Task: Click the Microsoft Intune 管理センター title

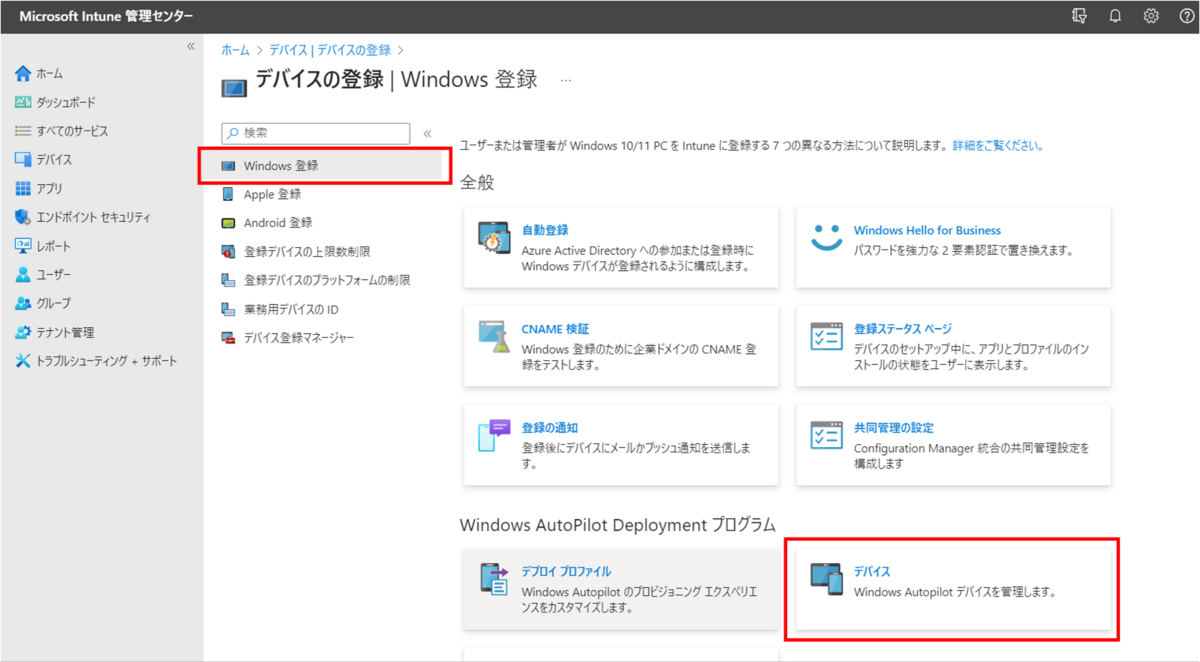Action: (106, 16)
